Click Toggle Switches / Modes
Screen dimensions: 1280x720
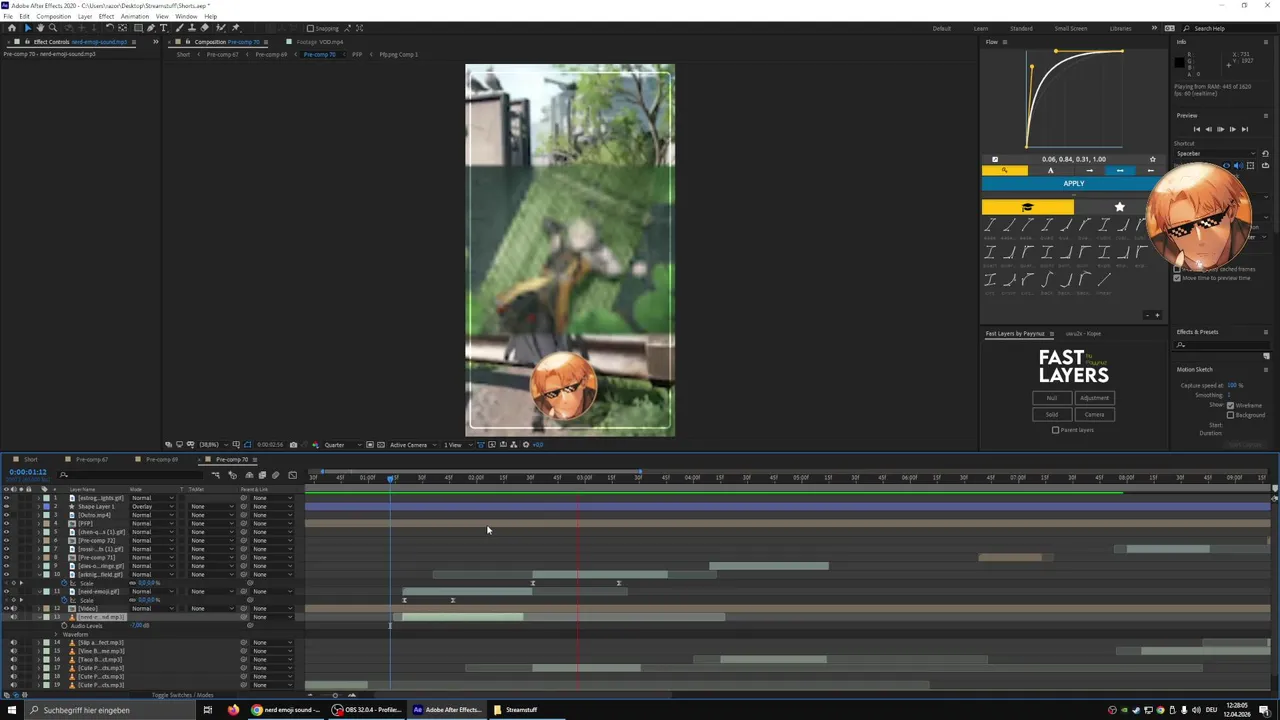click(x=183, y=695)
